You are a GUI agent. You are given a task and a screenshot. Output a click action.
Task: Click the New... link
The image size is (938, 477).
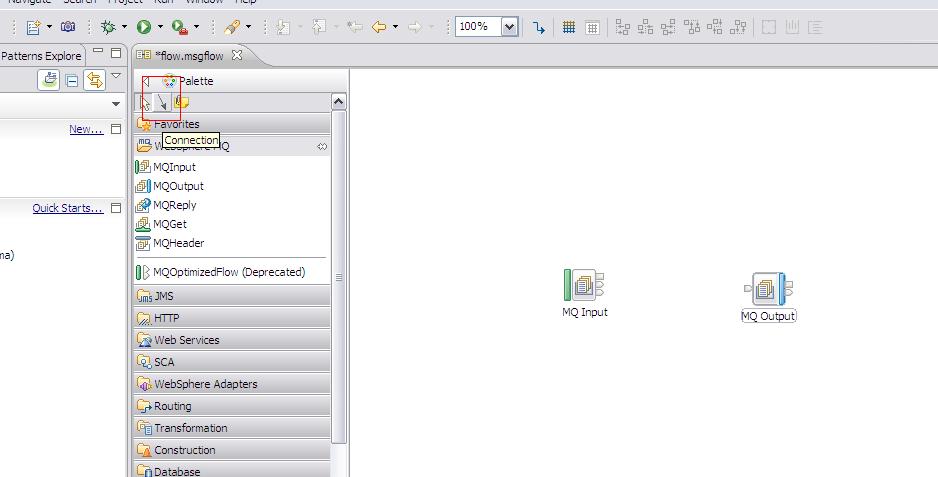(x=86, y=129)
